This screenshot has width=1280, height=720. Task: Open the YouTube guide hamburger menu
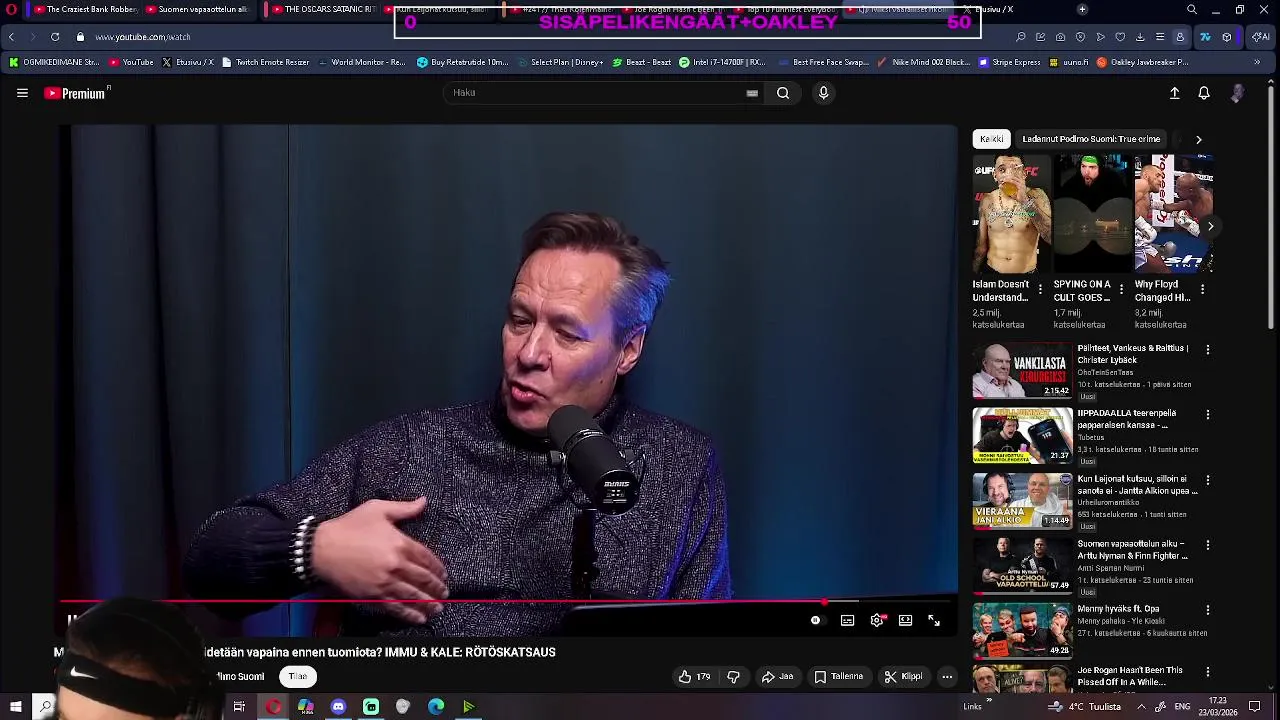22,93
